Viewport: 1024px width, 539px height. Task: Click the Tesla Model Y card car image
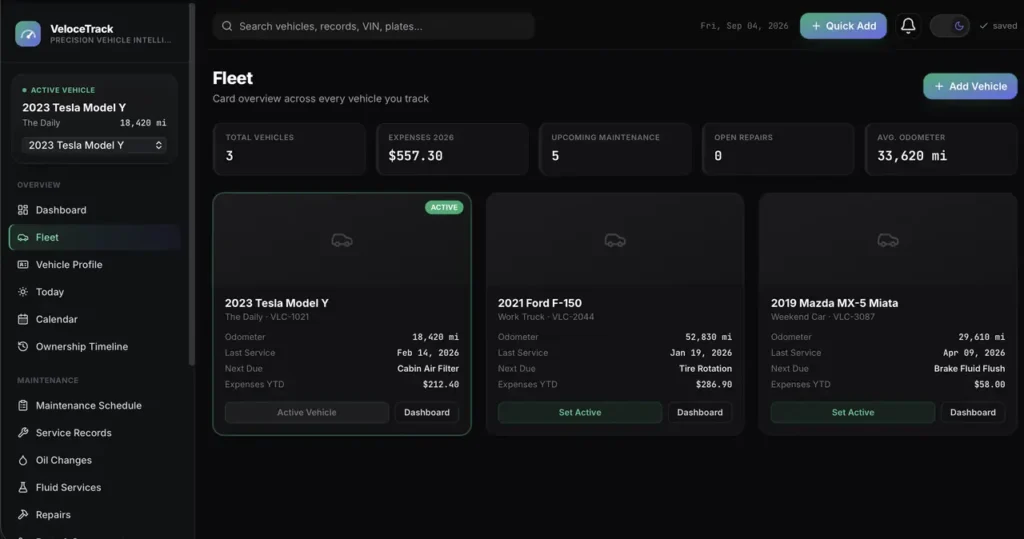[x=342, y=240]
